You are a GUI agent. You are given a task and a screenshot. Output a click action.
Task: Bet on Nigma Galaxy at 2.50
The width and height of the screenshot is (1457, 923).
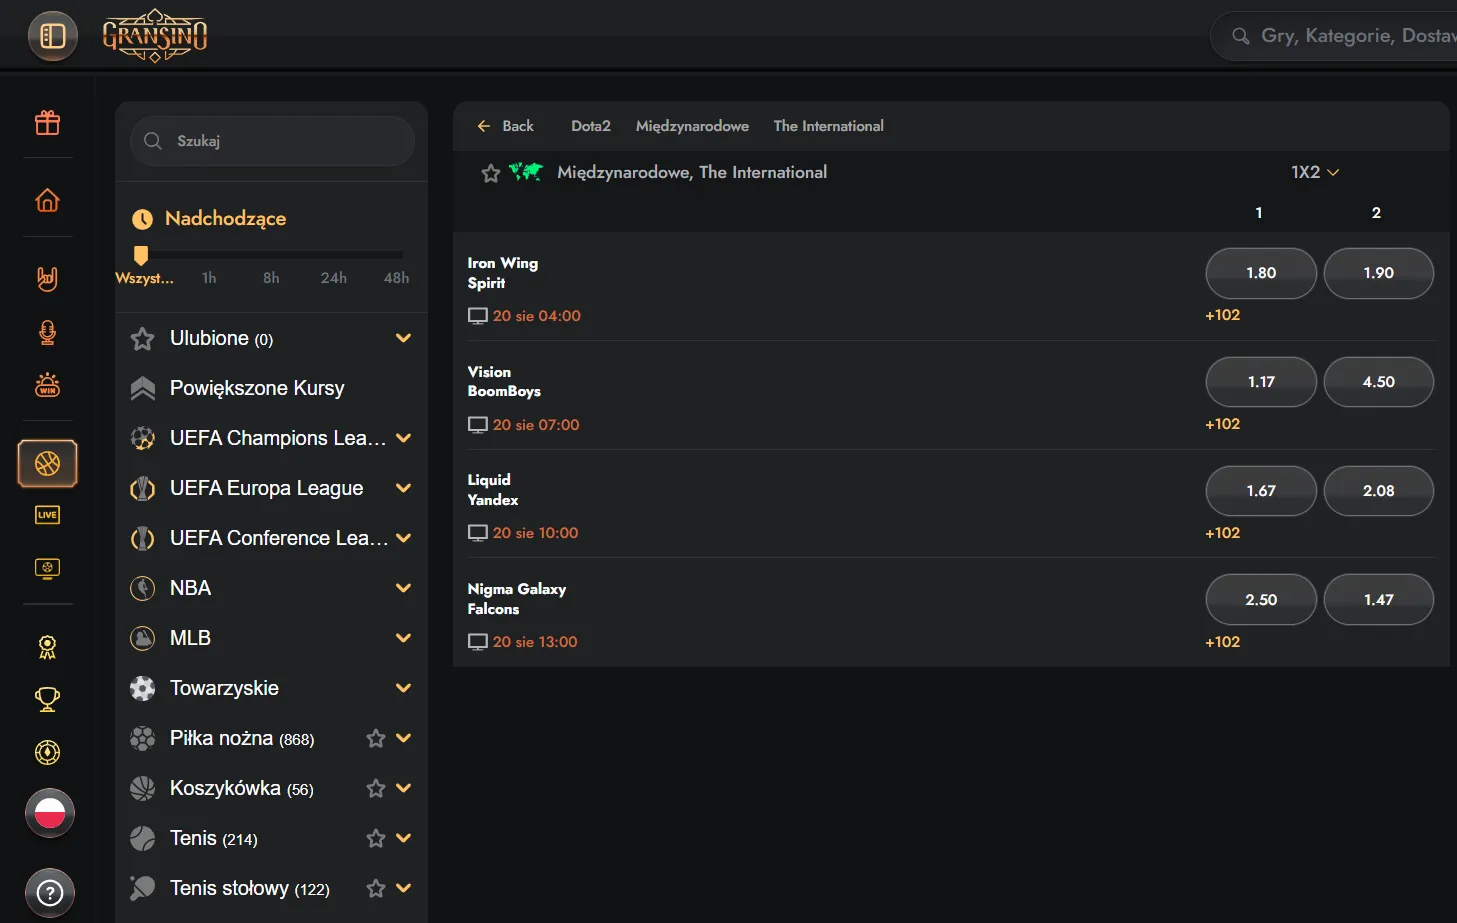(1261, 600)
